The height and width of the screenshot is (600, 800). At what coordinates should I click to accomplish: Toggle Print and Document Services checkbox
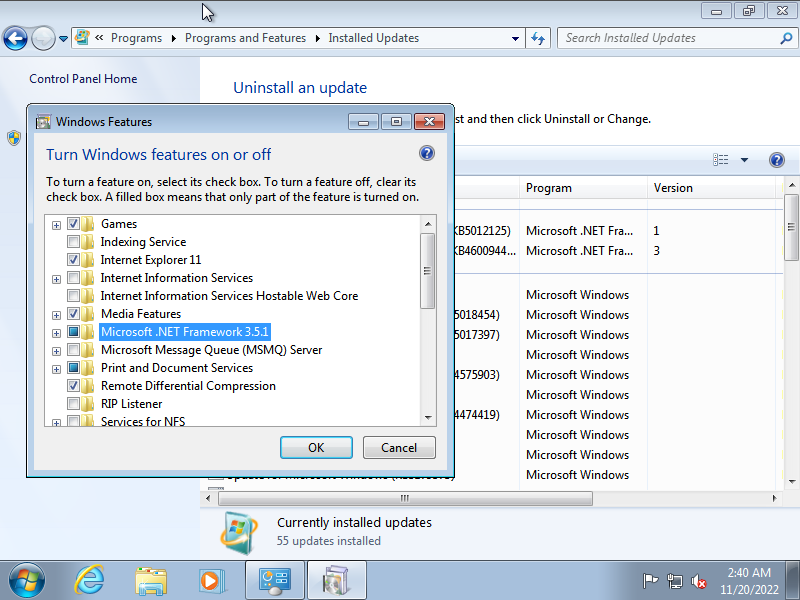[73, 367]
